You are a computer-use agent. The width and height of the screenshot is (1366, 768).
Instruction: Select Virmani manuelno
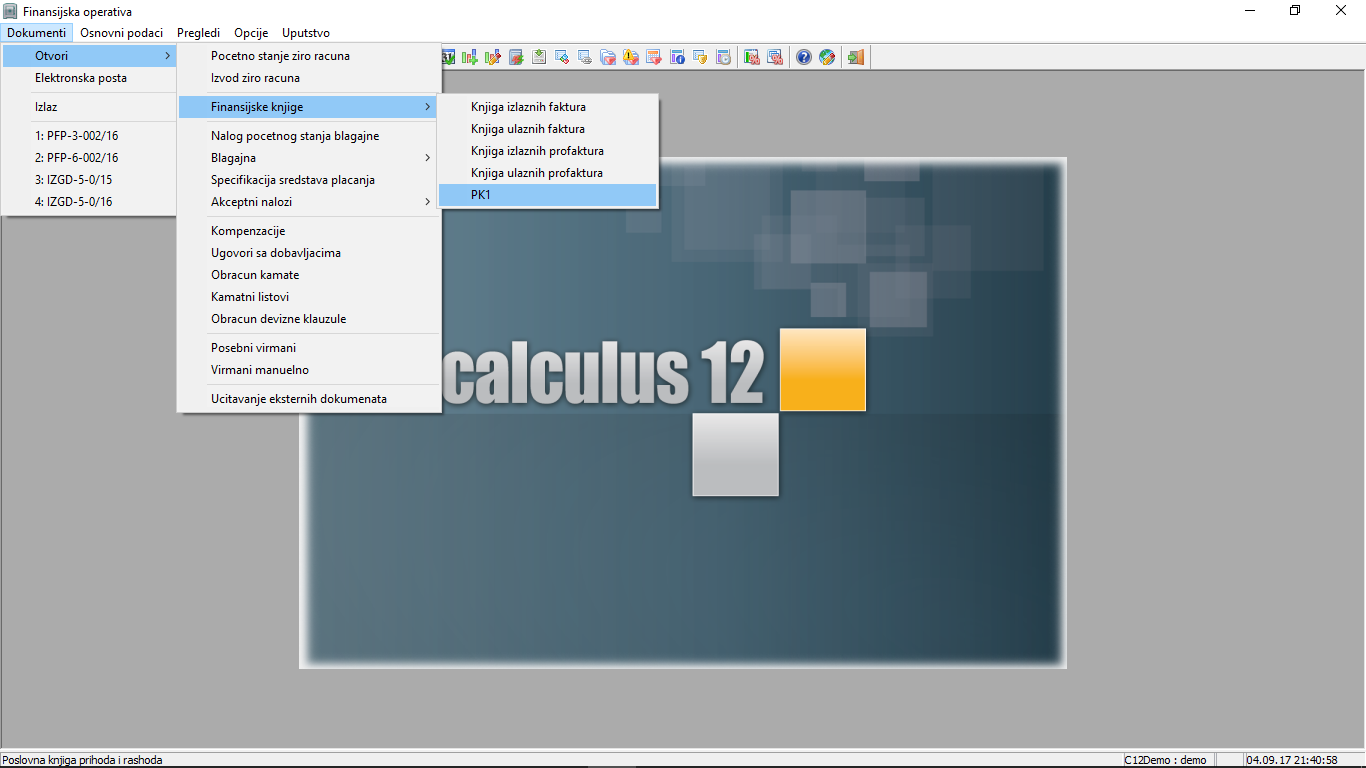[x=309, y=370]
